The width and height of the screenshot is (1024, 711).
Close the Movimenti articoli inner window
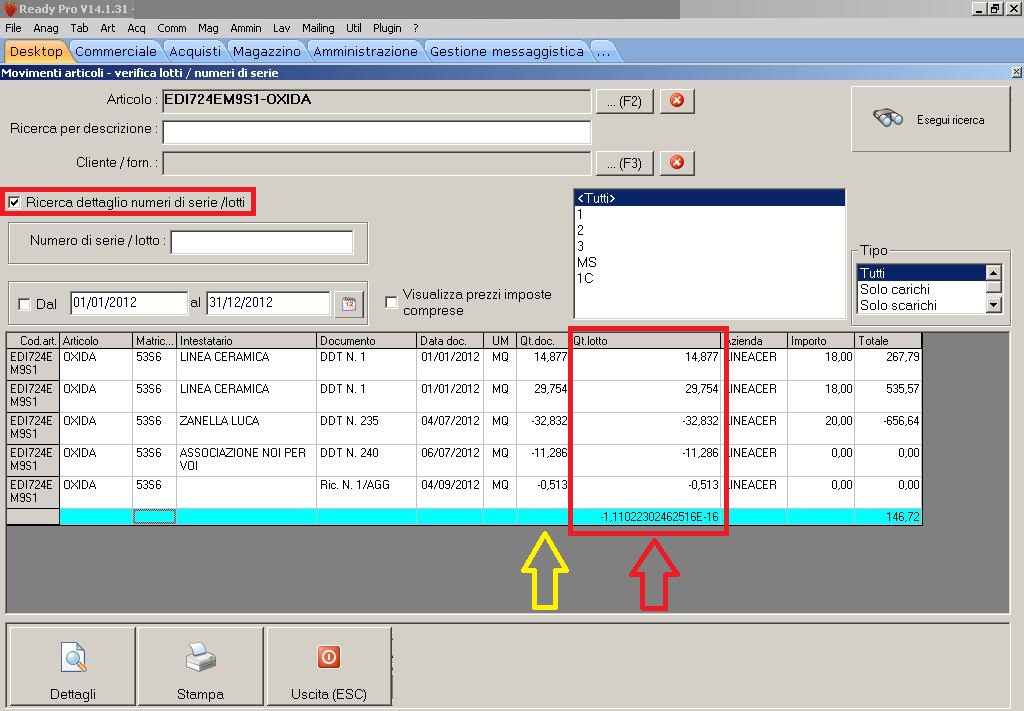coord(1016,72)
